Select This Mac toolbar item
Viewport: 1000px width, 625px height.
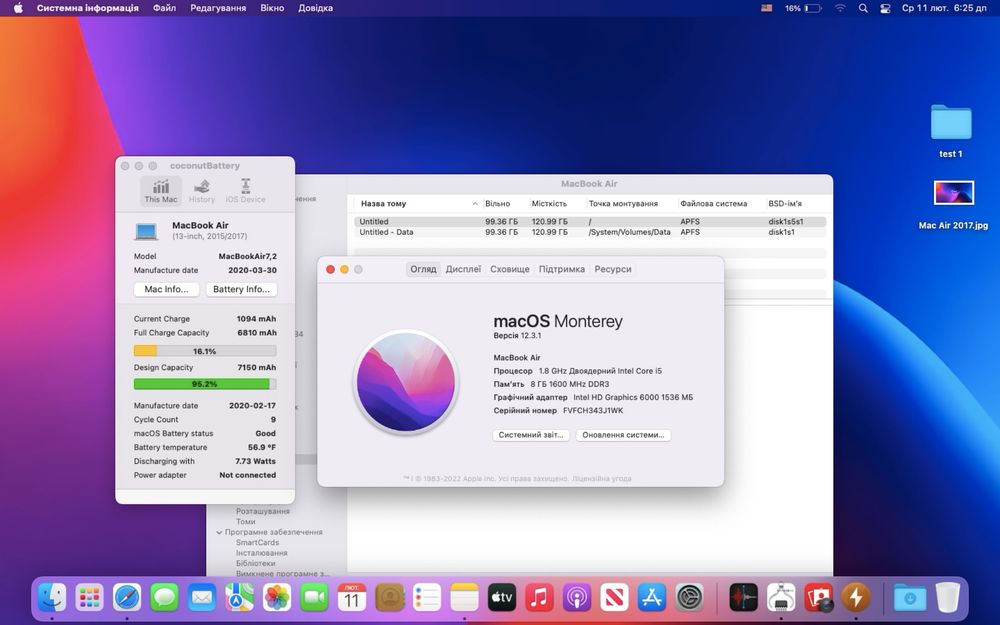tap(161, 191)
